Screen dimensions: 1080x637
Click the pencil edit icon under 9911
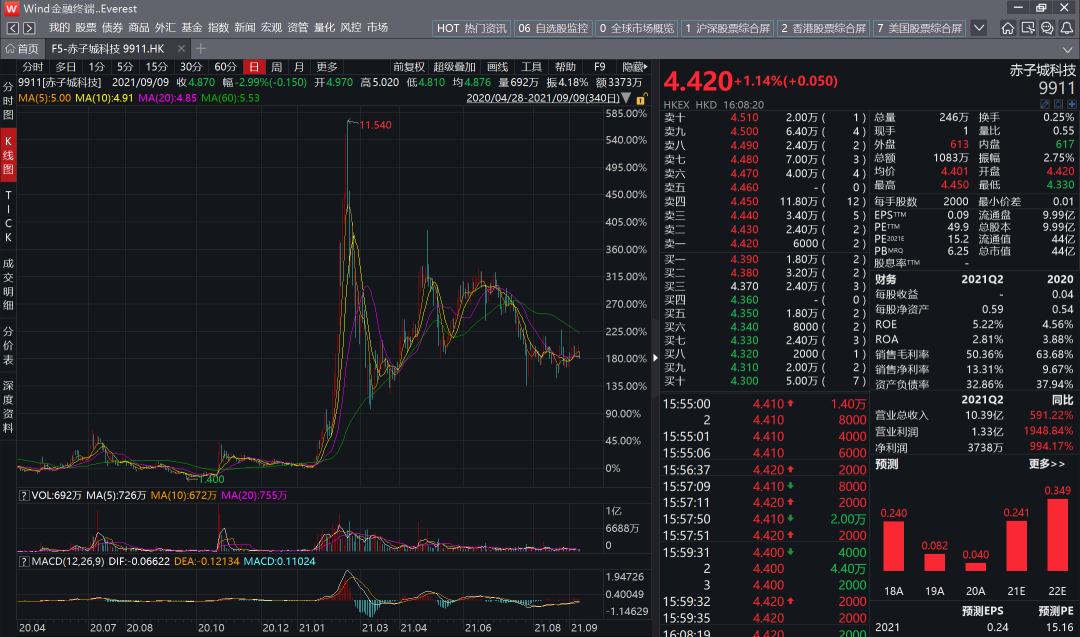point(1045,104)
